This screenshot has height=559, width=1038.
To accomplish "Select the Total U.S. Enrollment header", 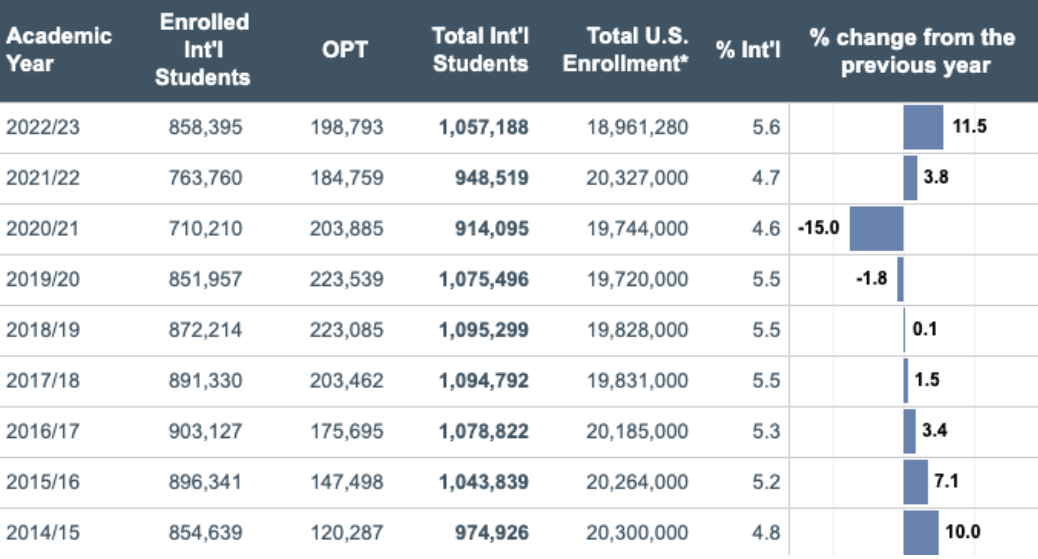I will tap(626, 50).
